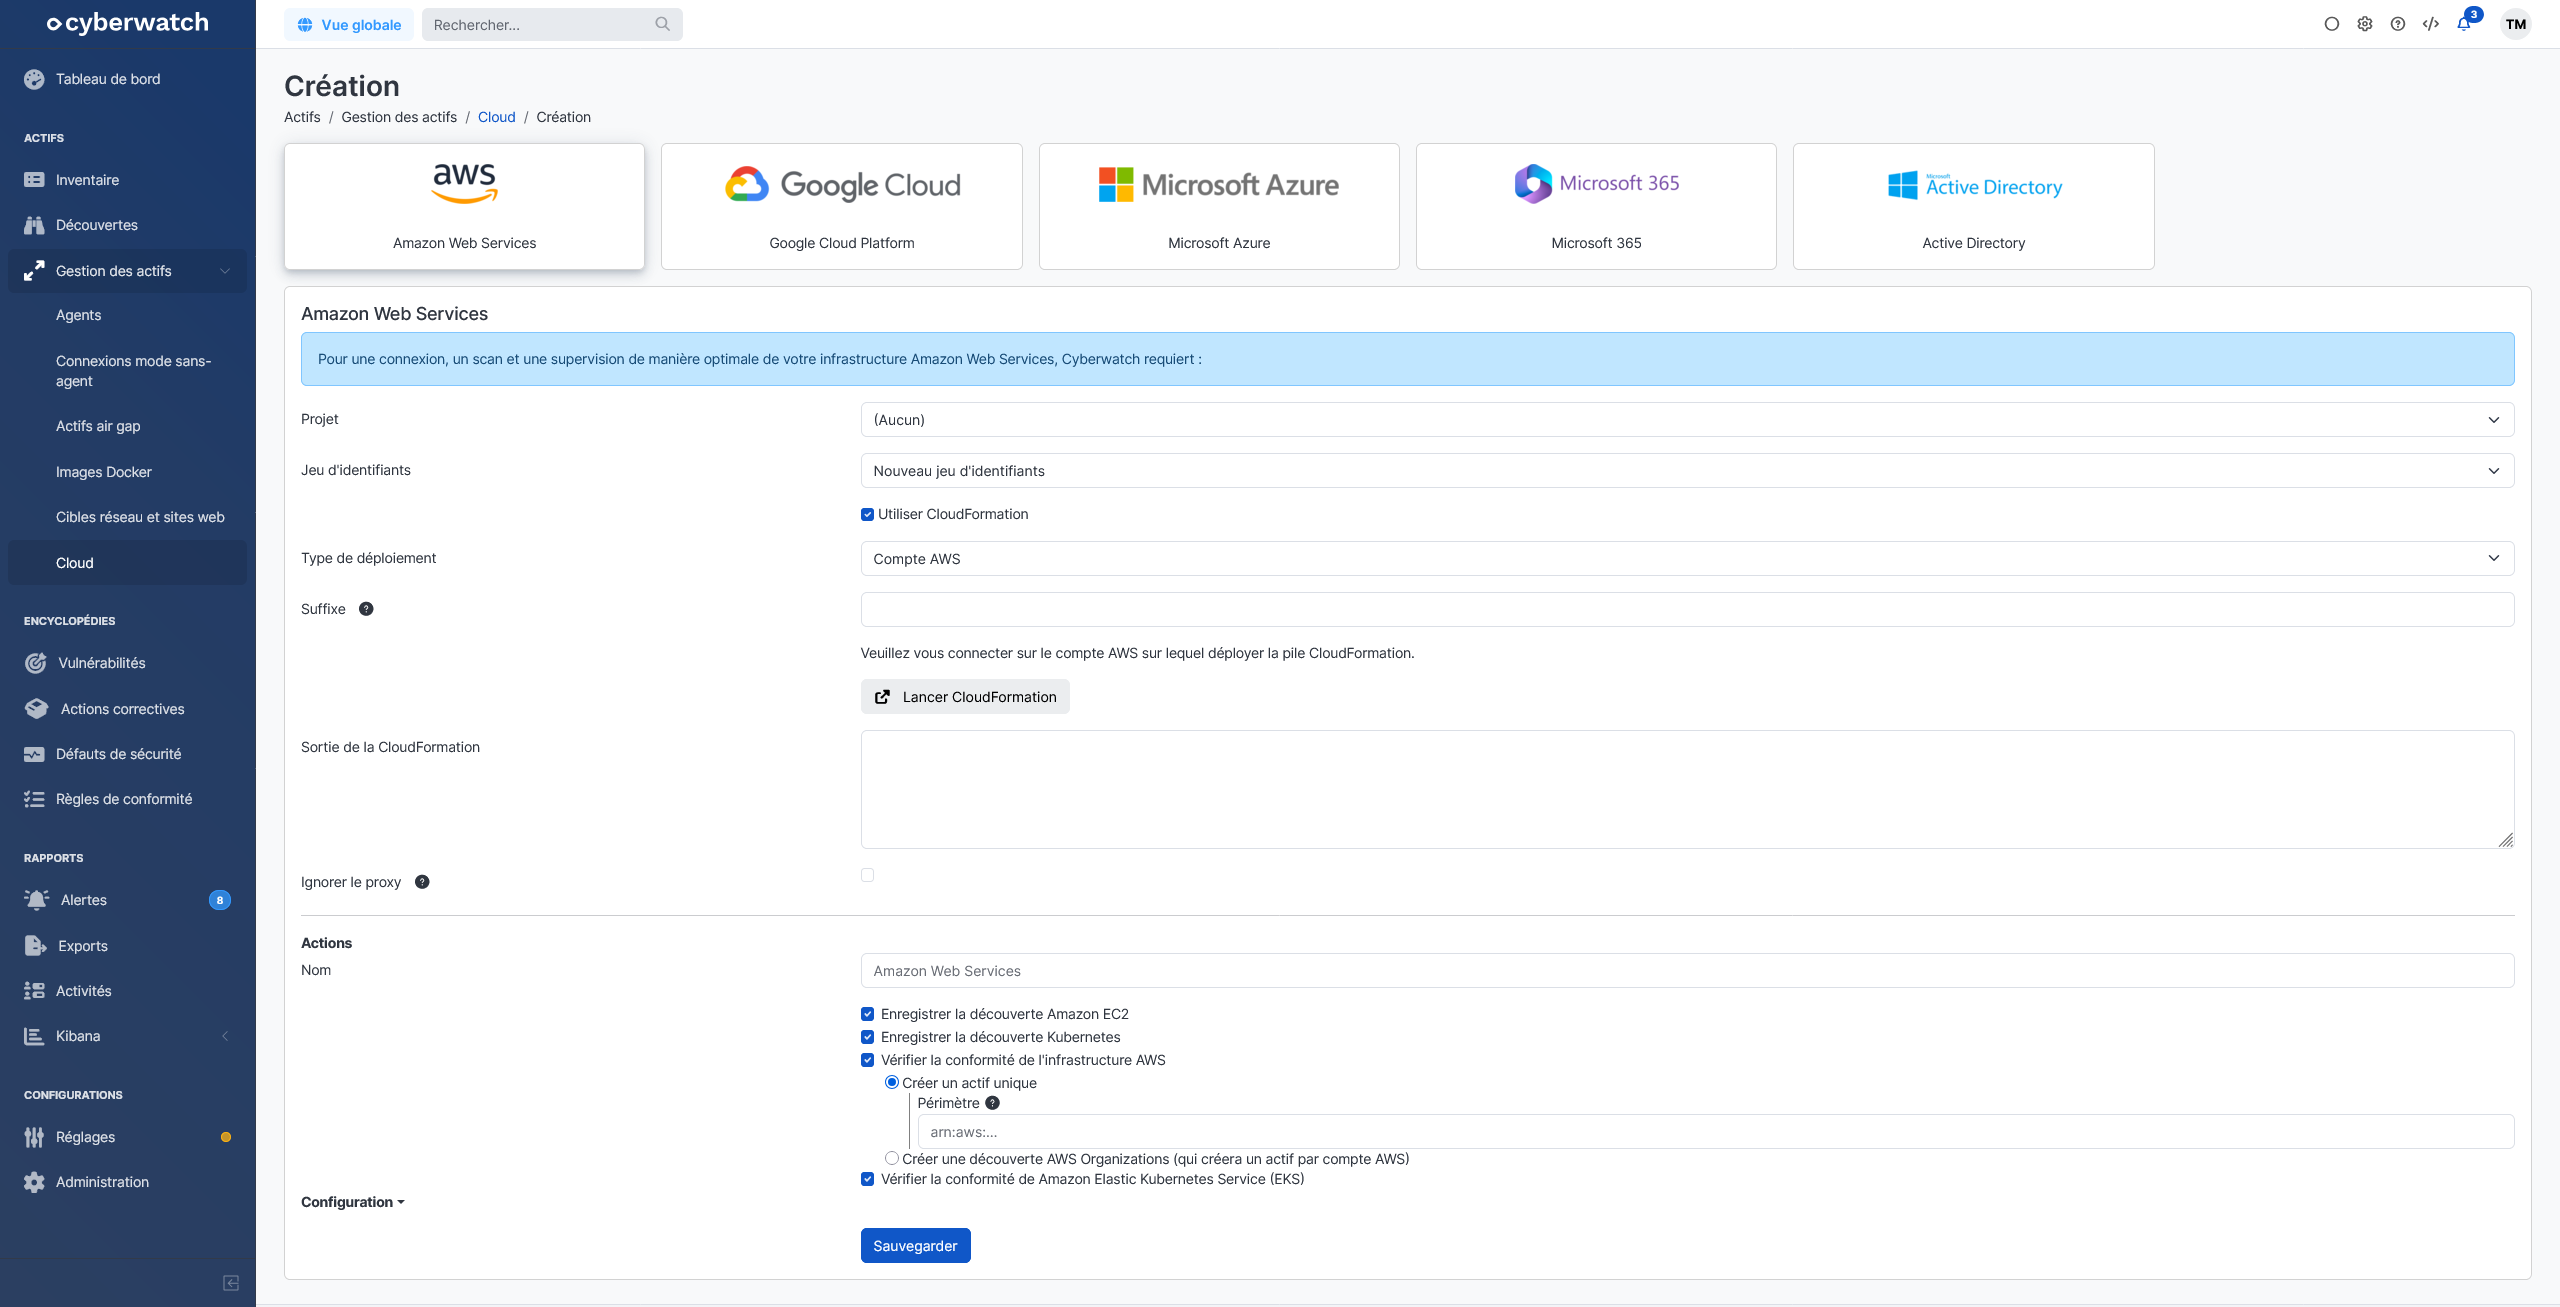Open Inventaire in the sidebar
This screenshot has width=2560, height=1307.
(x=87, y=180)
